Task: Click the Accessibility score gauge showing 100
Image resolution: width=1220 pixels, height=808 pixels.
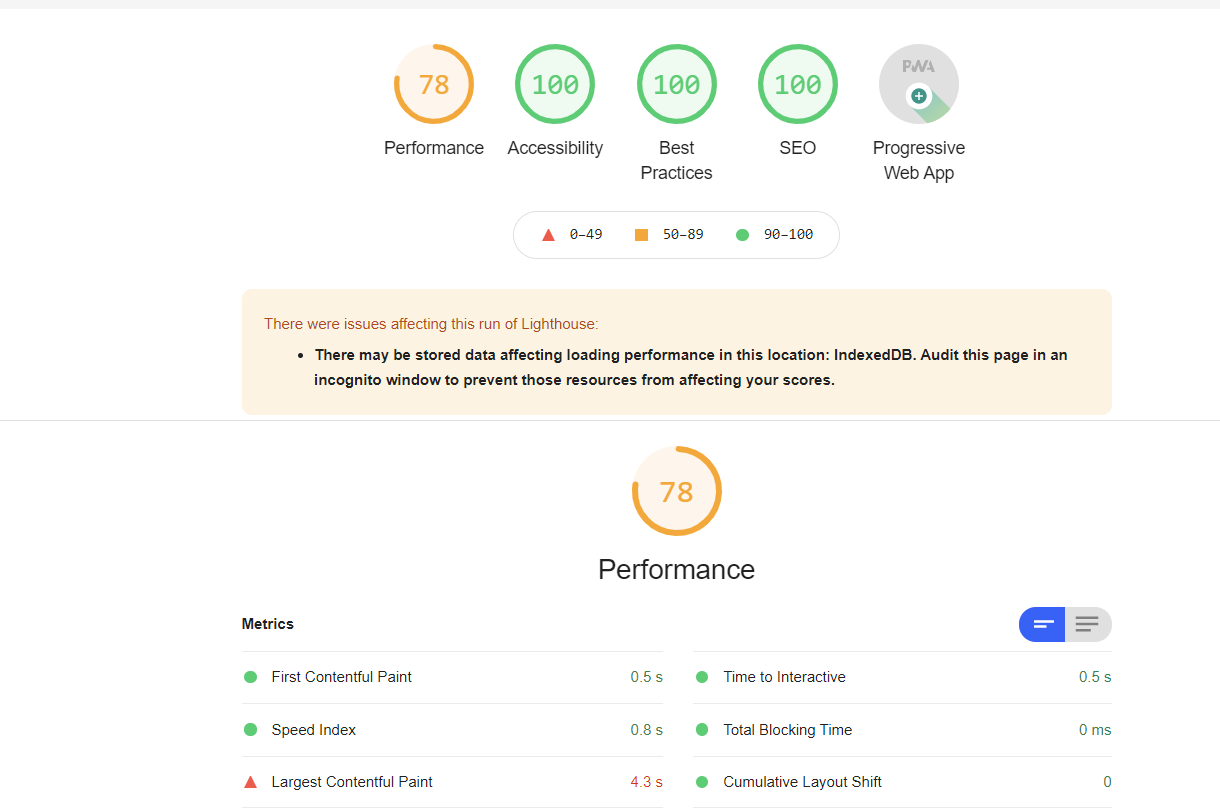Action: (x=555, y=84)
